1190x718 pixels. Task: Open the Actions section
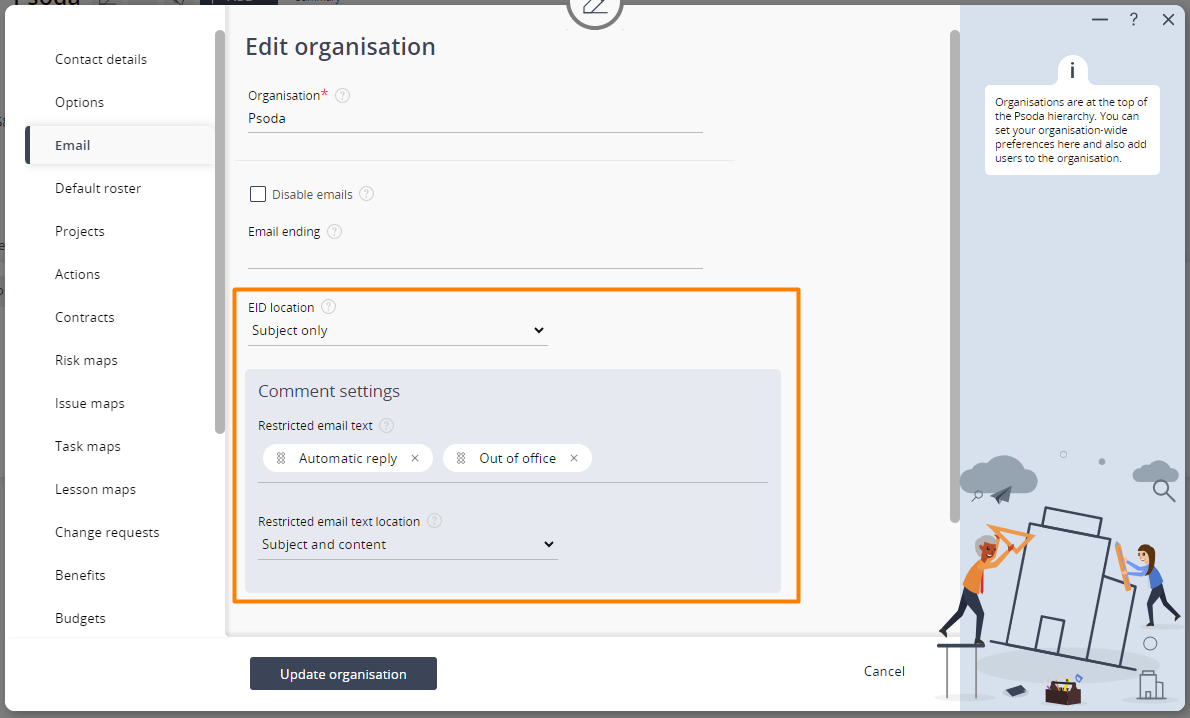(x=77, y=274)
